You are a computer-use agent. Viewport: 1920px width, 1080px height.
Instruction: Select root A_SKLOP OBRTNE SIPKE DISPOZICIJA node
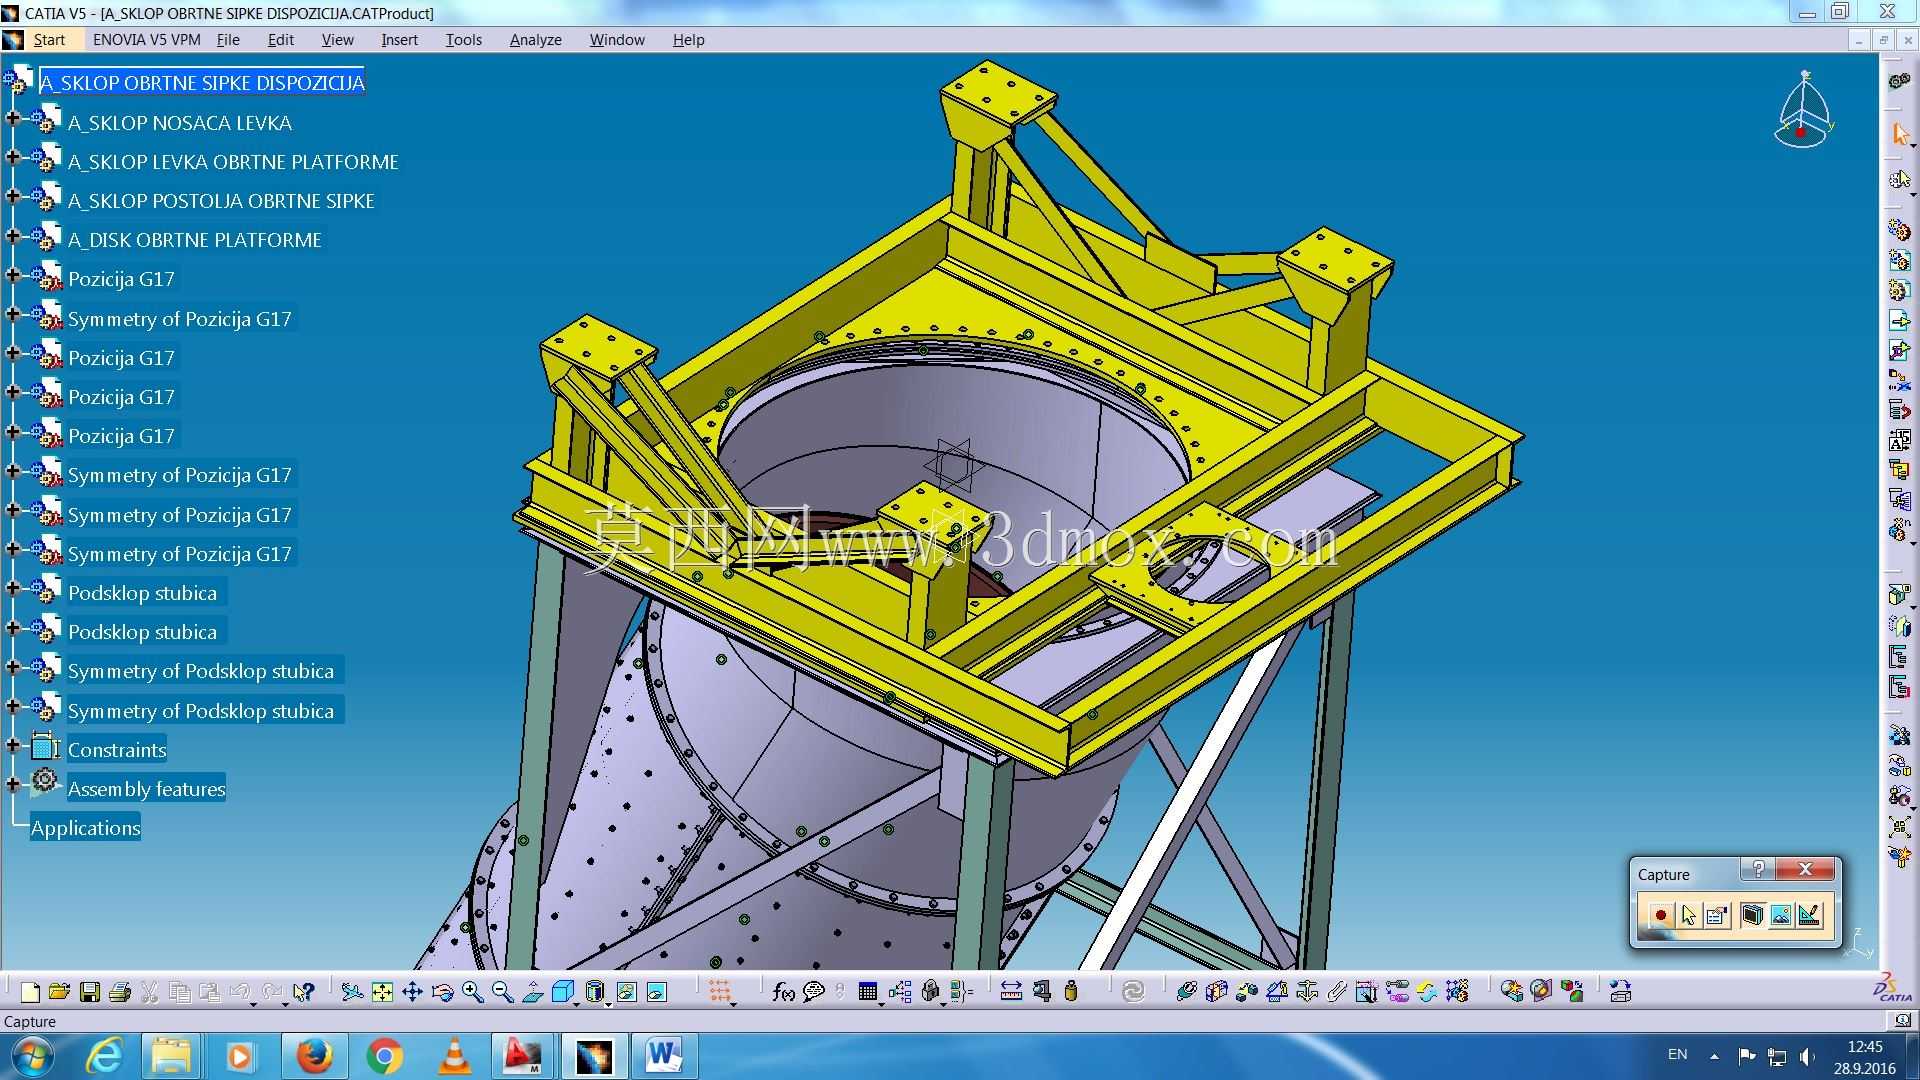[202, 83]
